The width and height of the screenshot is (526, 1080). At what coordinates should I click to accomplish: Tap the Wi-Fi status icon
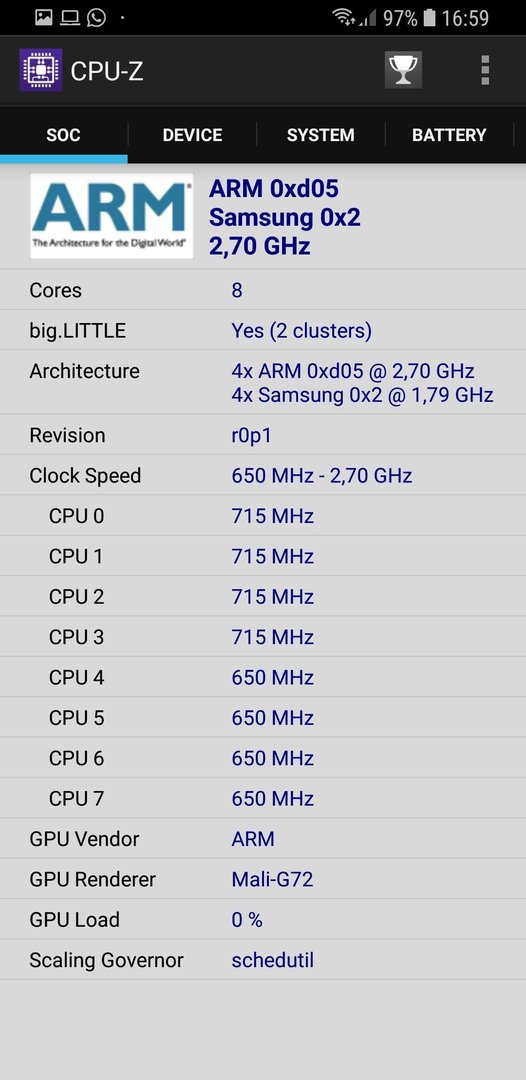pos(344,17)
